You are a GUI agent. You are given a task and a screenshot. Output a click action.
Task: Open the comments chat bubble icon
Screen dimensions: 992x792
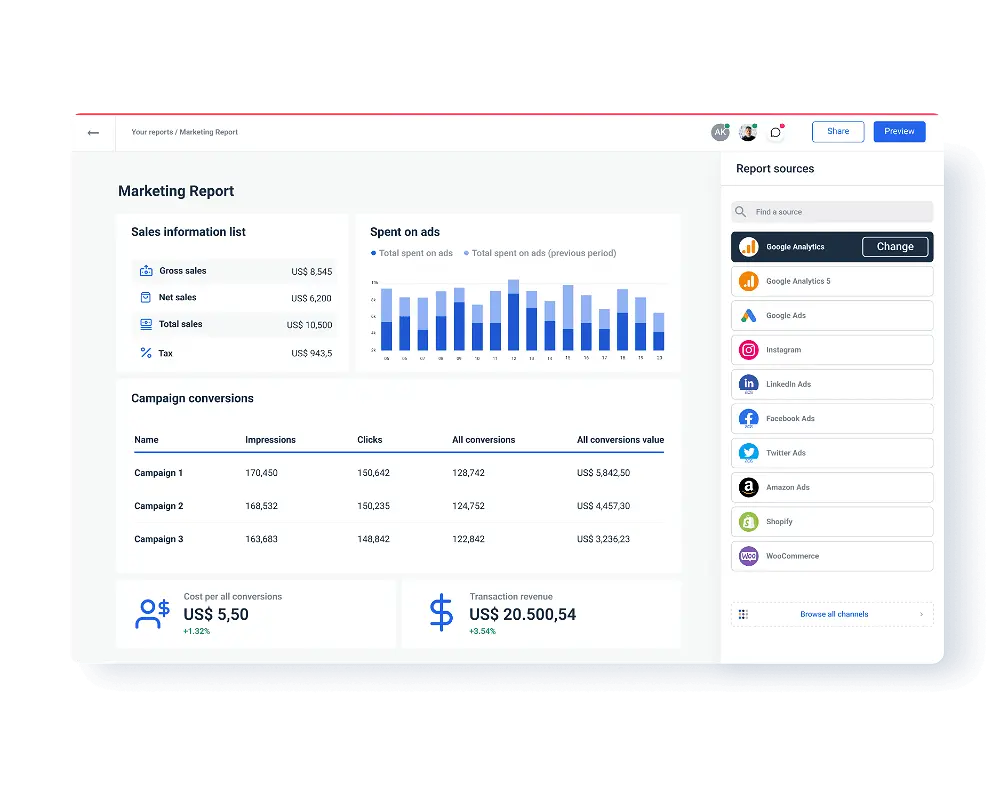(776, 132)
